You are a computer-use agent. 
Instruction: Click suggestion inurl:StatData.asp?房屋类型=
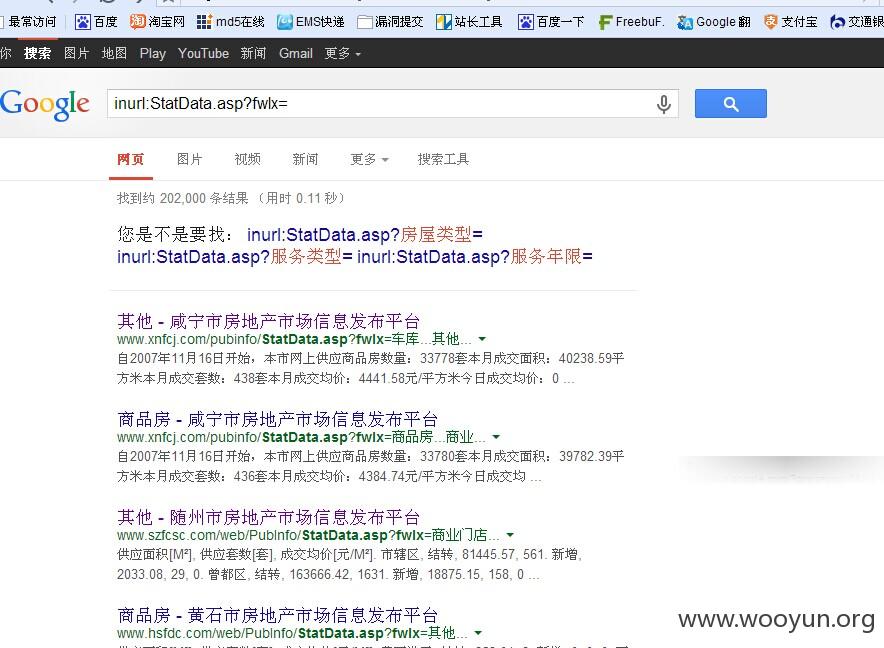pyautogui.click(x=365, y=235)
